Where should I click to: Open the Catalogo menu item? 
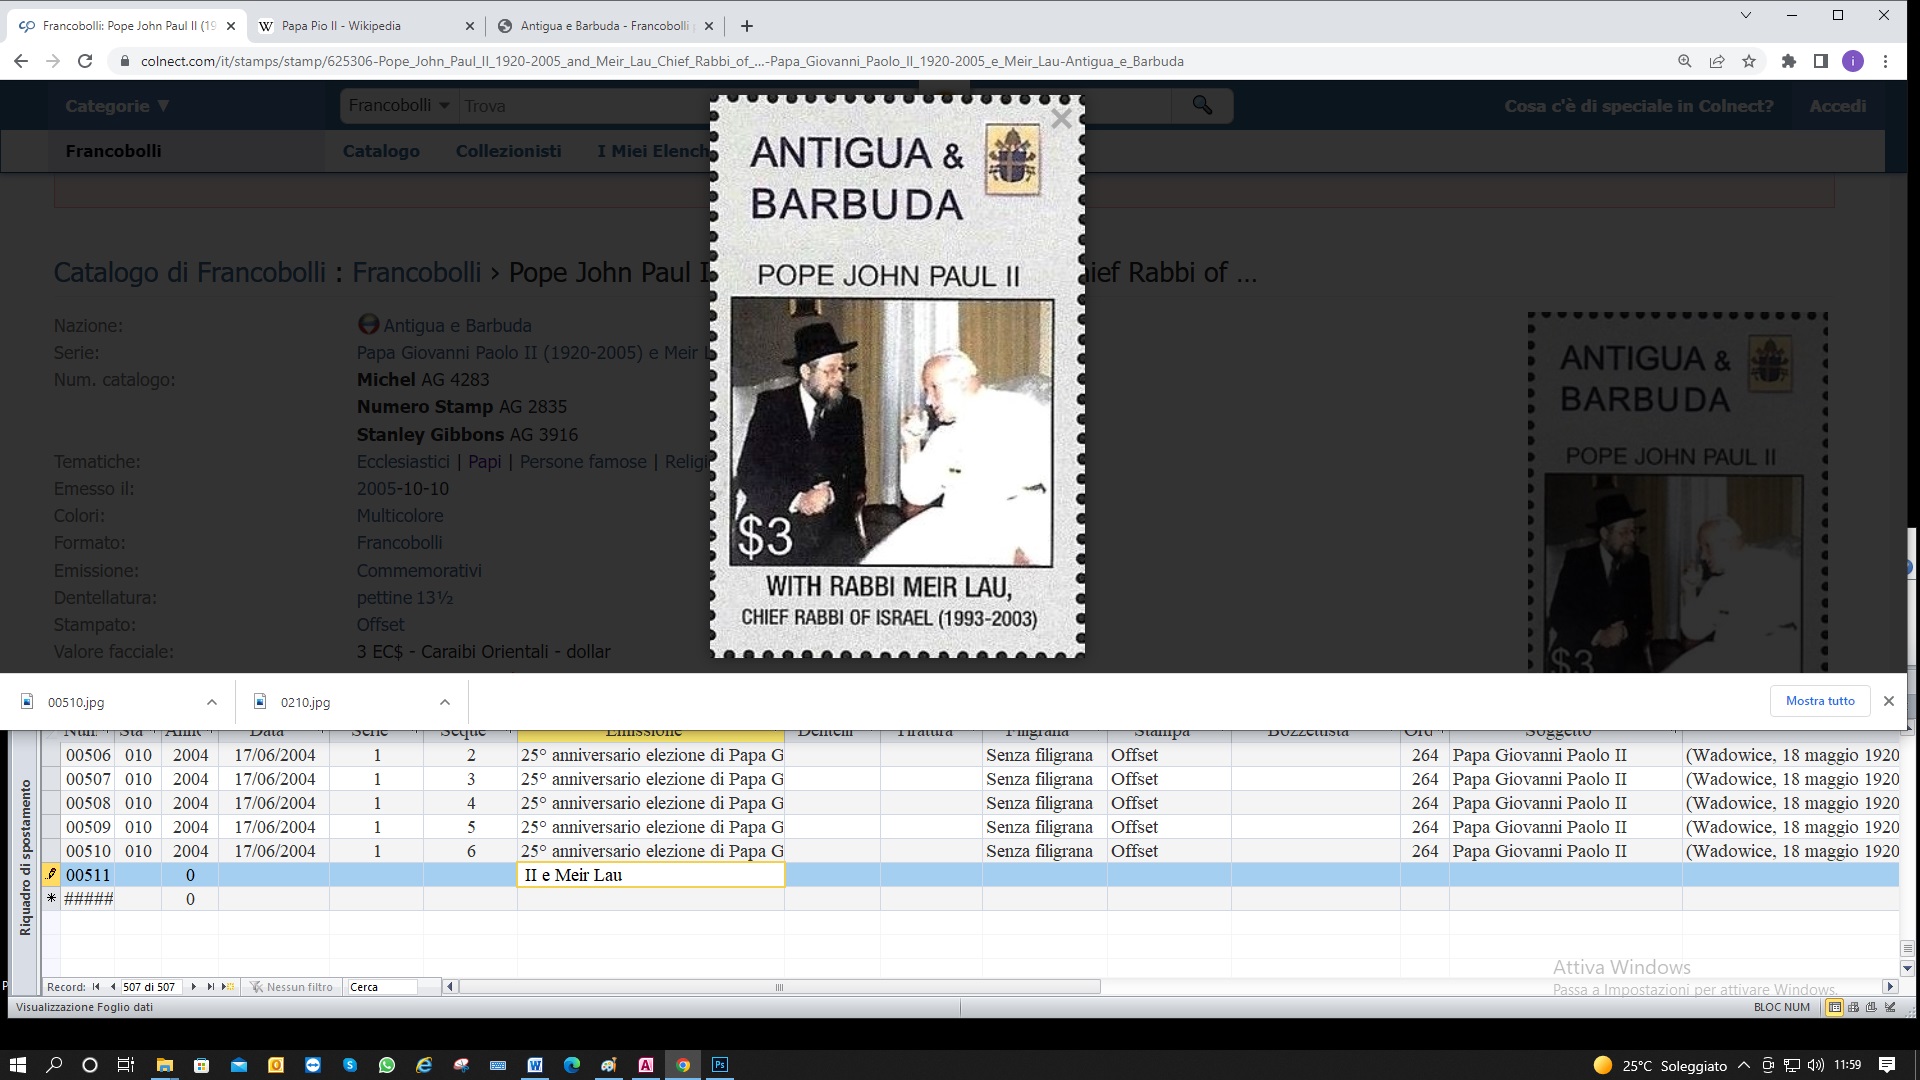[381, 151]
